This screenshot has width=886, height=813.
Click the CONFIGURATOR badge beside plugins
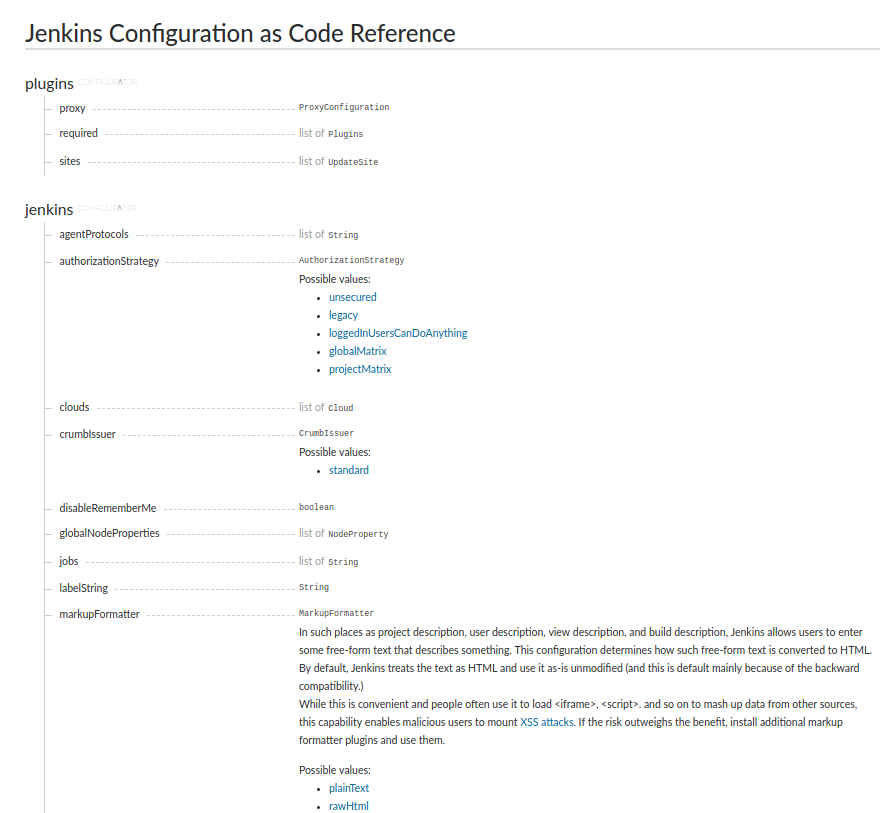(107, 82)
